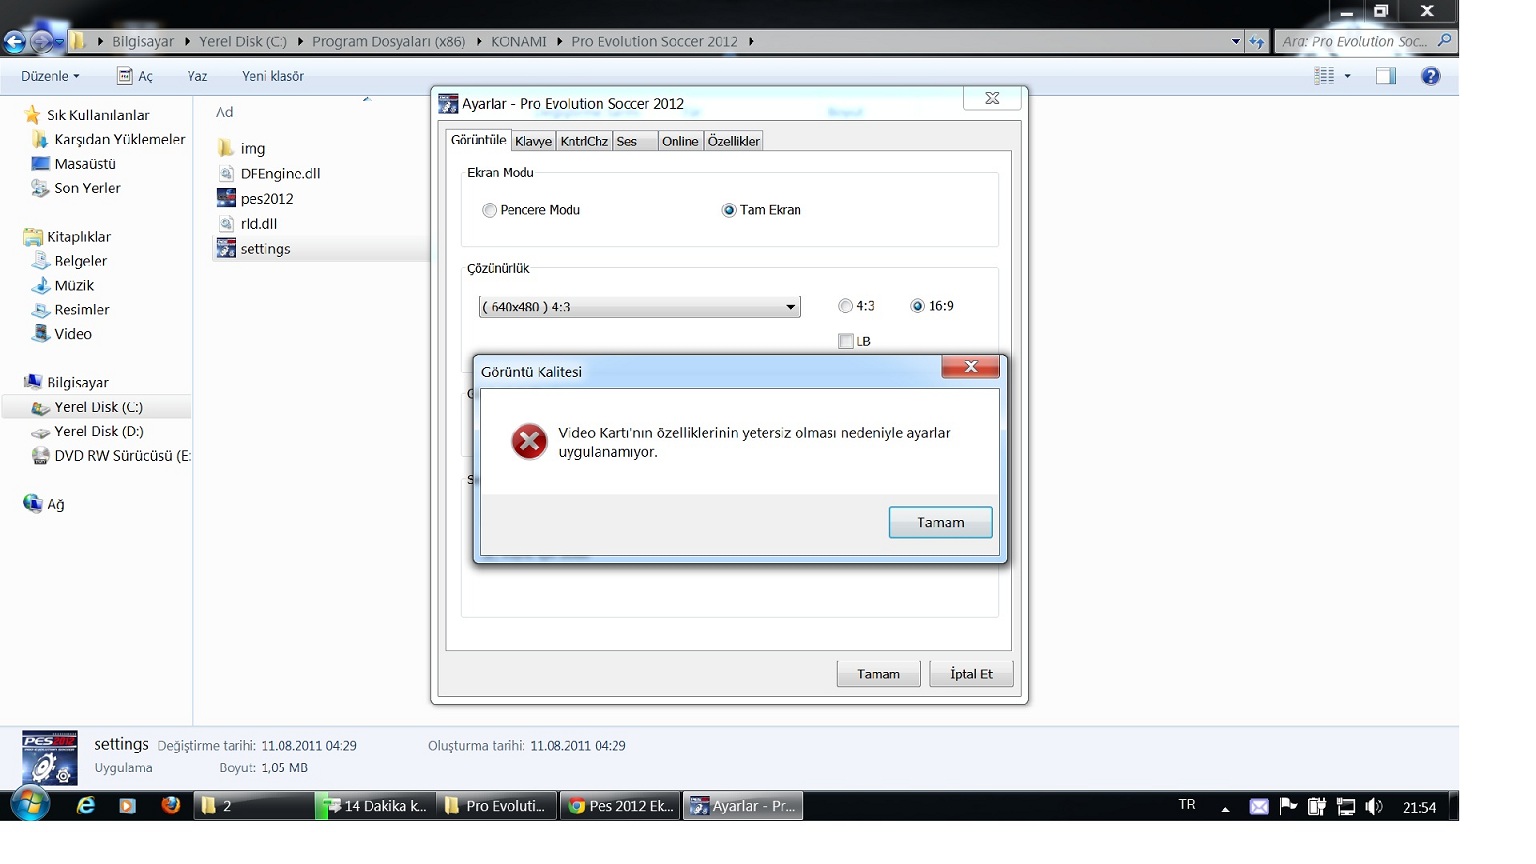Toggle the preview pane icon

click(x=1386, y=76)
